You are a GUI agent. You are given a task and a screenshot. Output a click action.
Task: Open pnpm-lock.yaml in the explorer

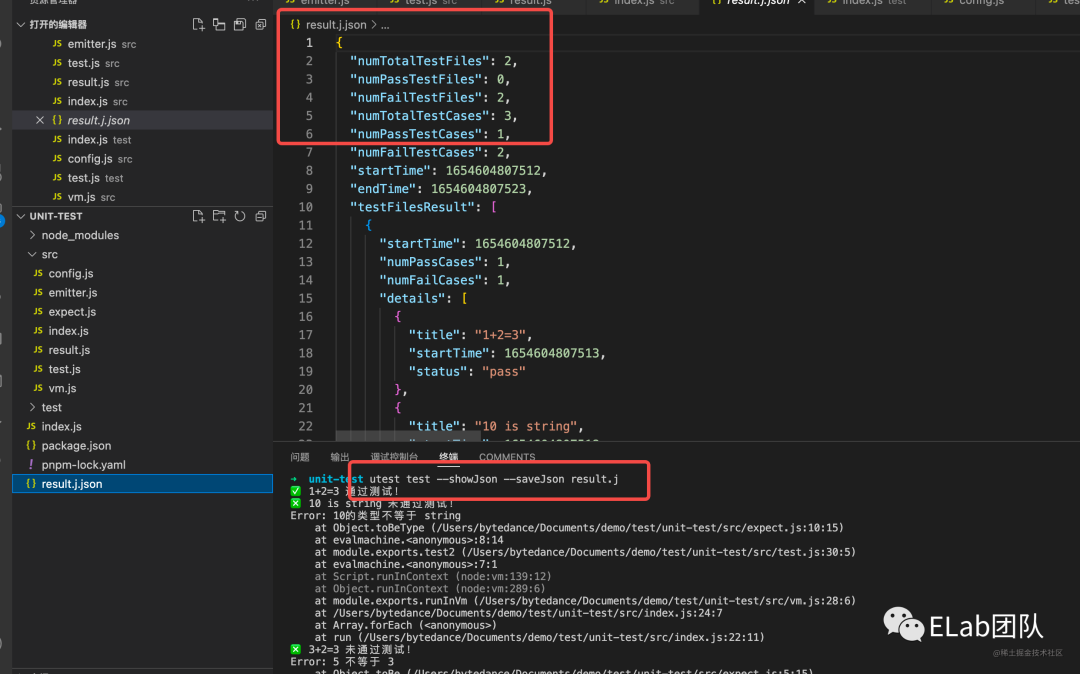tap(143, 465)
